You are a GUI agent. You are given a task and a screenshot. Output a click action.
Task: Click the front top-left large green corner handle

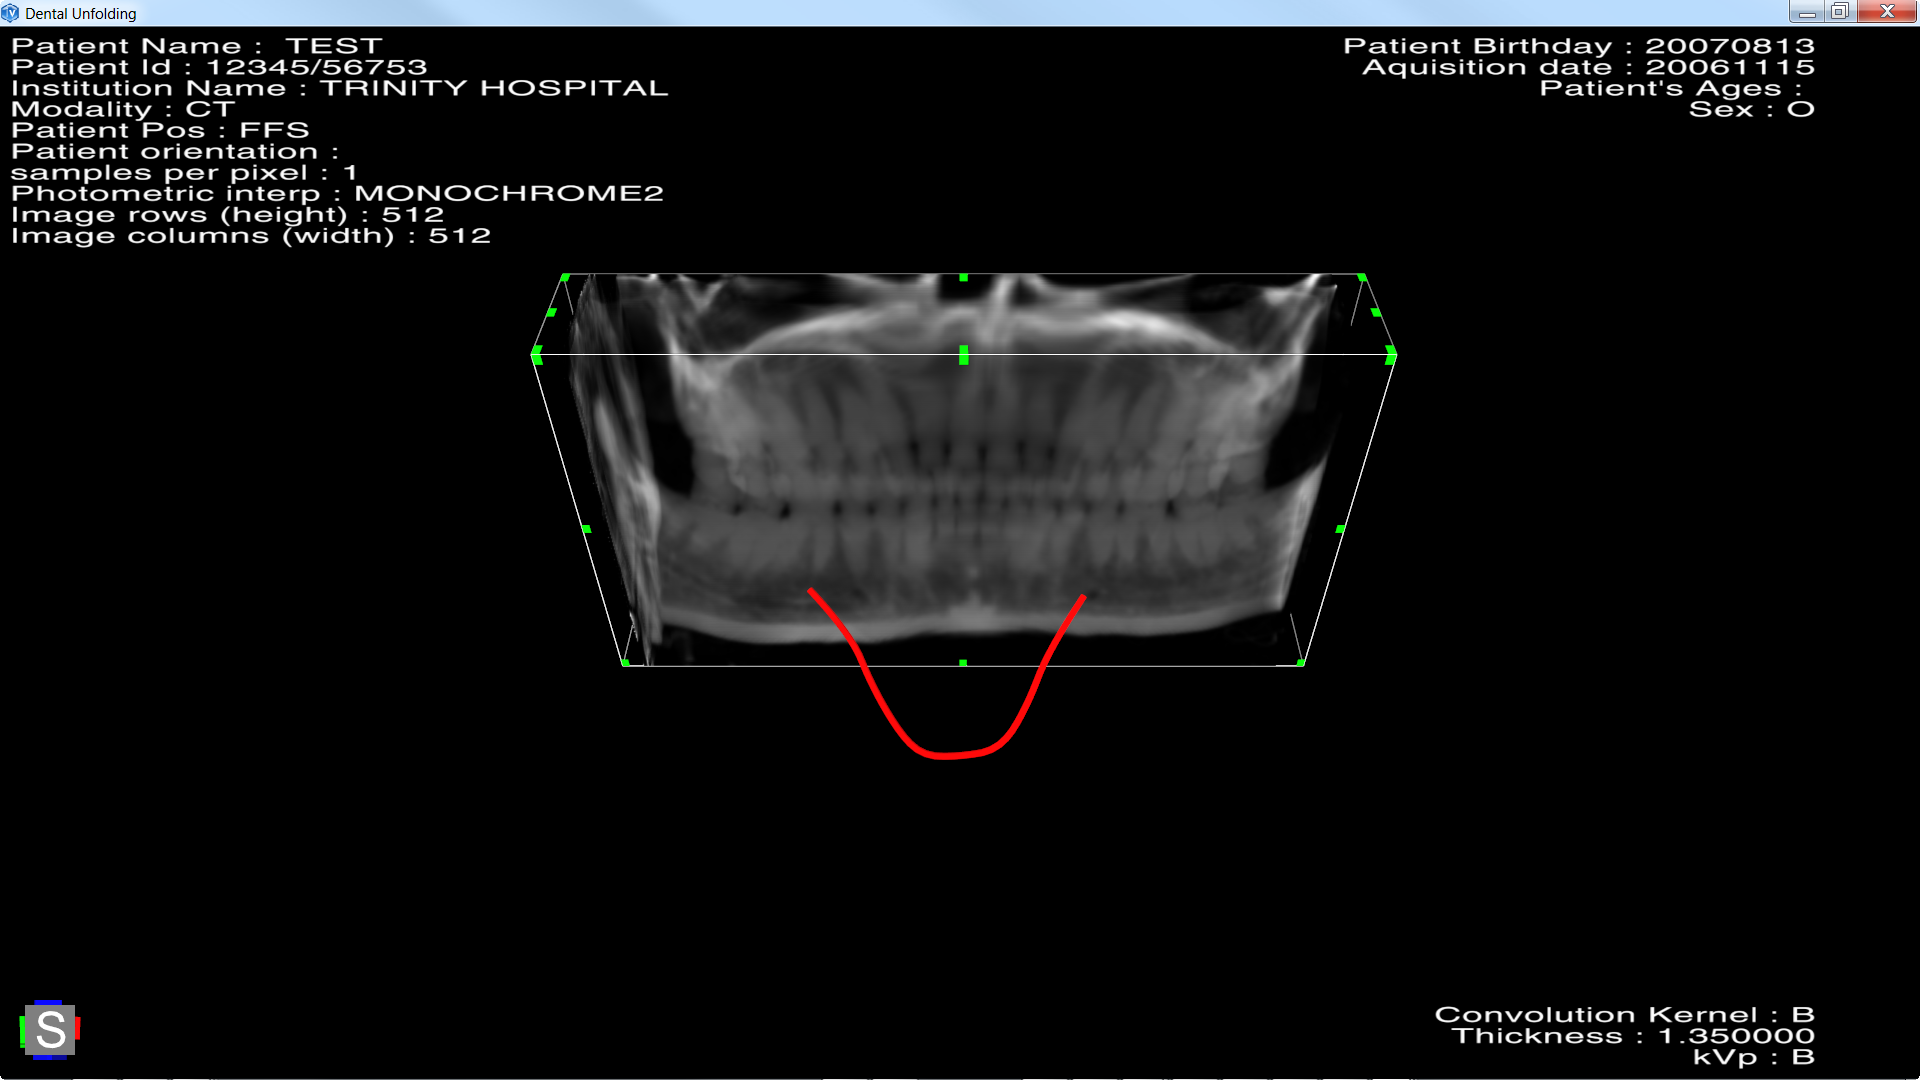pyautogui.click(x=537, y=355)
